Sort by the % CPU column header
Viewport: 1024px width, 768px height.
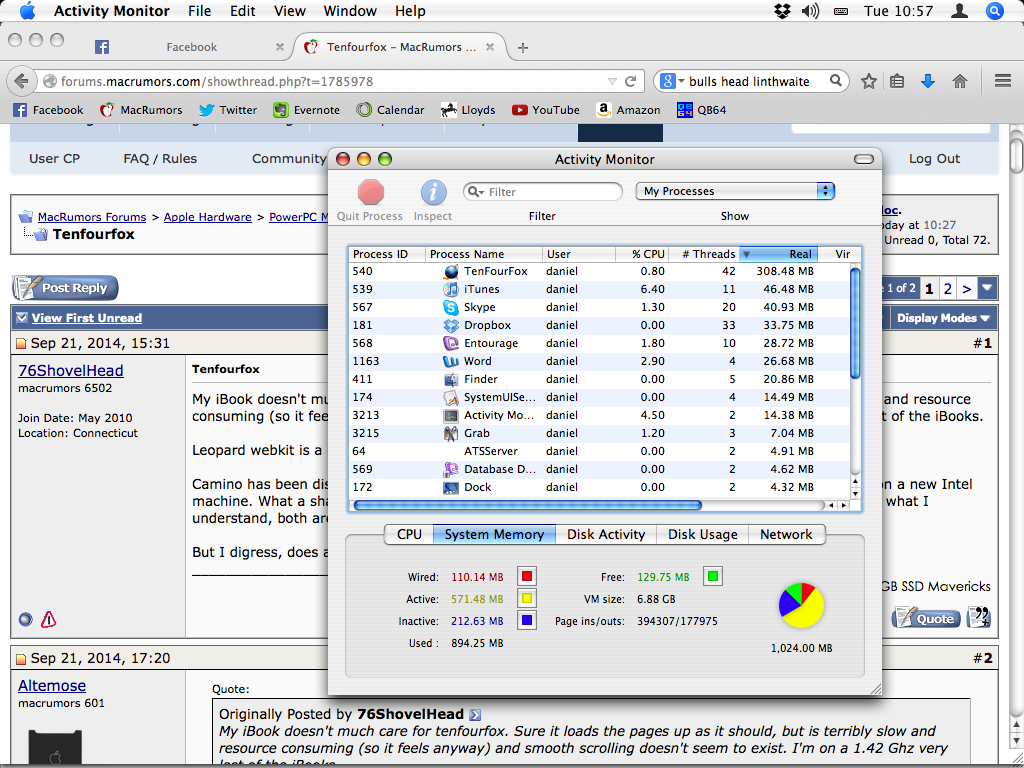coord(642,254)
